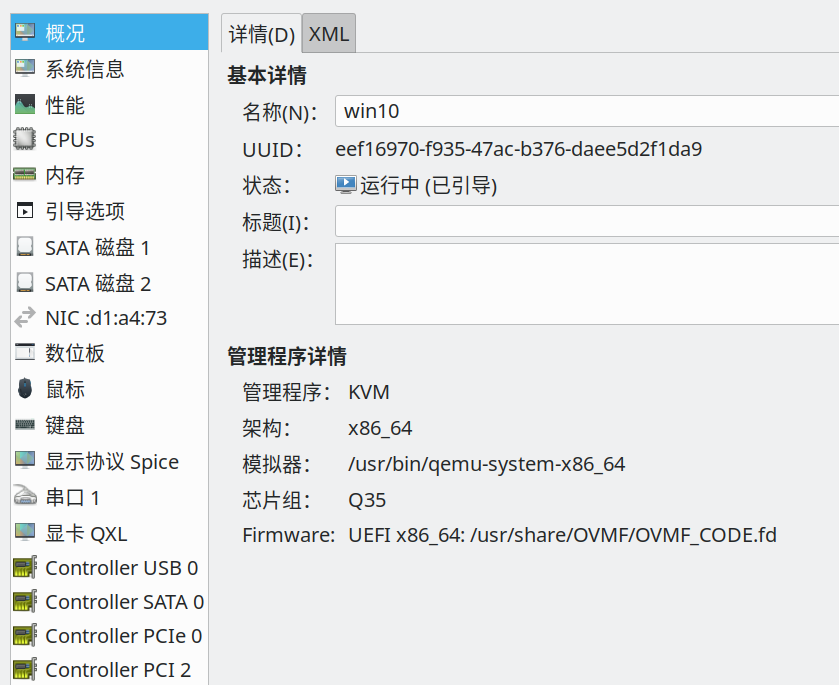This screenshot has height=685, width=839.
Task: Focus the 标题(I) title input field
Action: pos(586,221)
